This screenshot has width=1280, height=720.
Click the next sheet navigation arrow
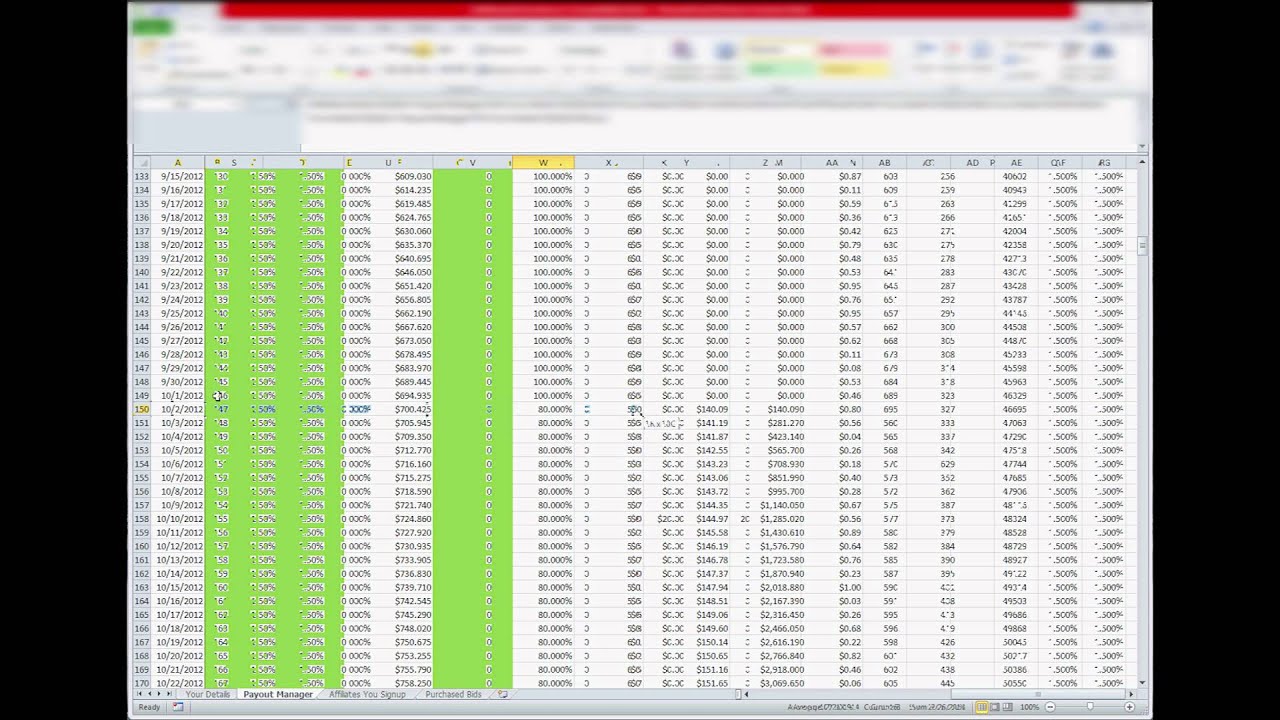159,694
